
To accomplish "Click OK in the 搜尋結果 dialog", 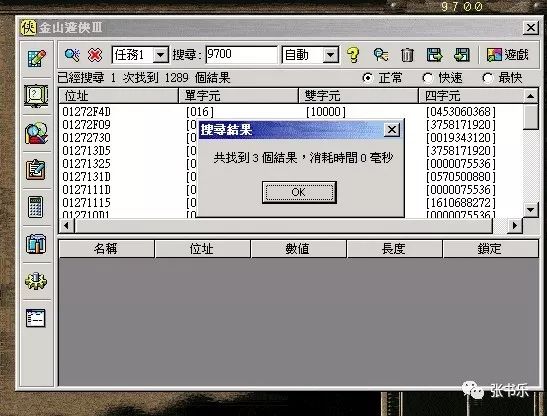I will [x=299, y=192].
